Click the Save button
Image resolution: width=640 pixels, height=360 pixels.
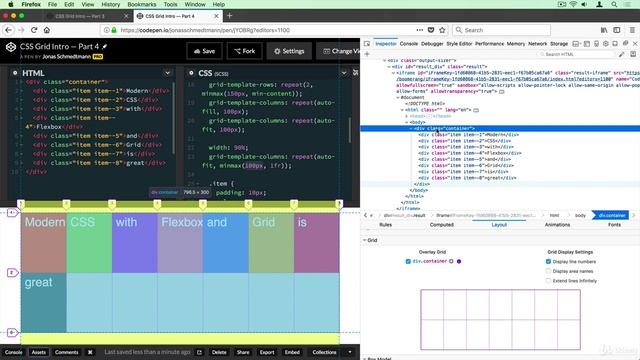204,51
